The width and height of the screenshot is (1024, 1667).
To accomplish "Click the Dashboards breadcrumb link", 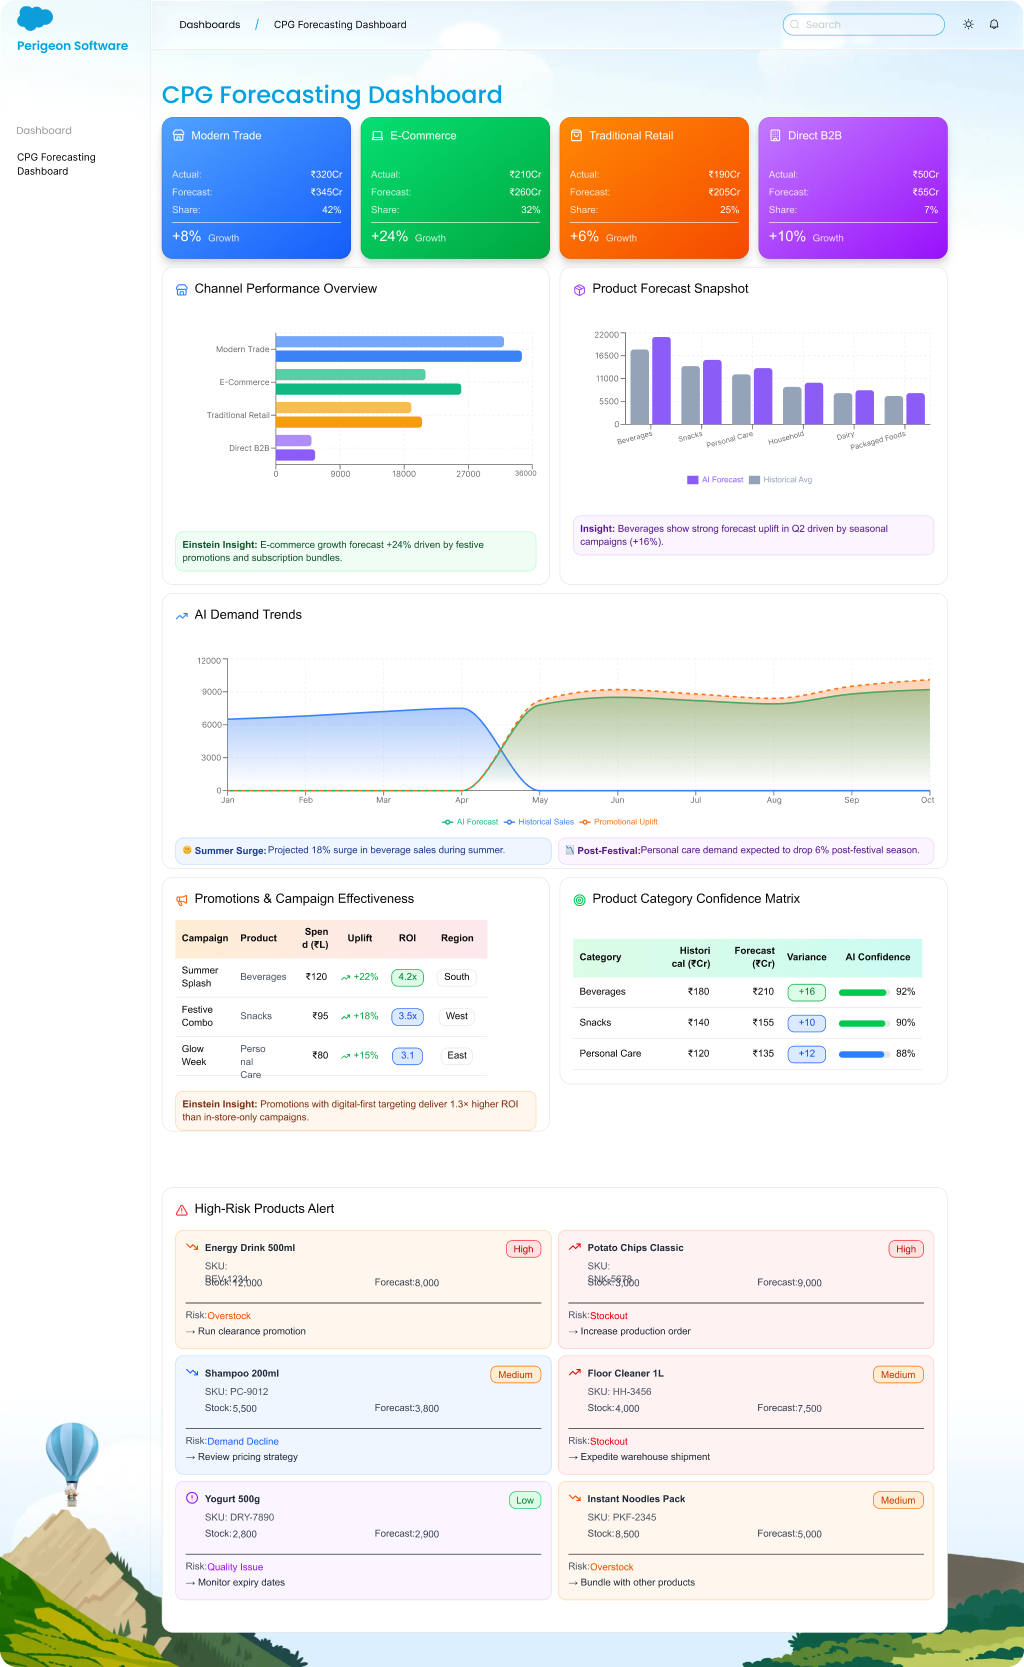I will tap(209, 25).
